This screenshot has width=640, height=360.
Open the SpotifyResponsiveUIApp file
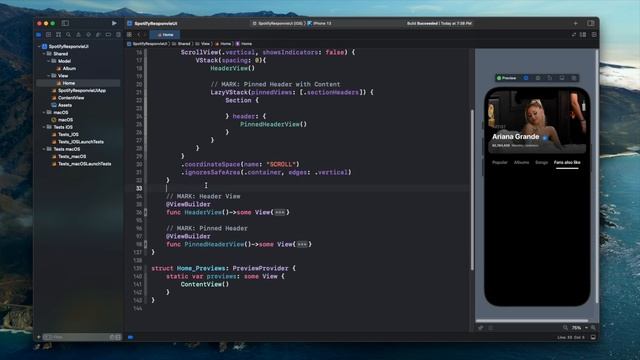(78, 91)
